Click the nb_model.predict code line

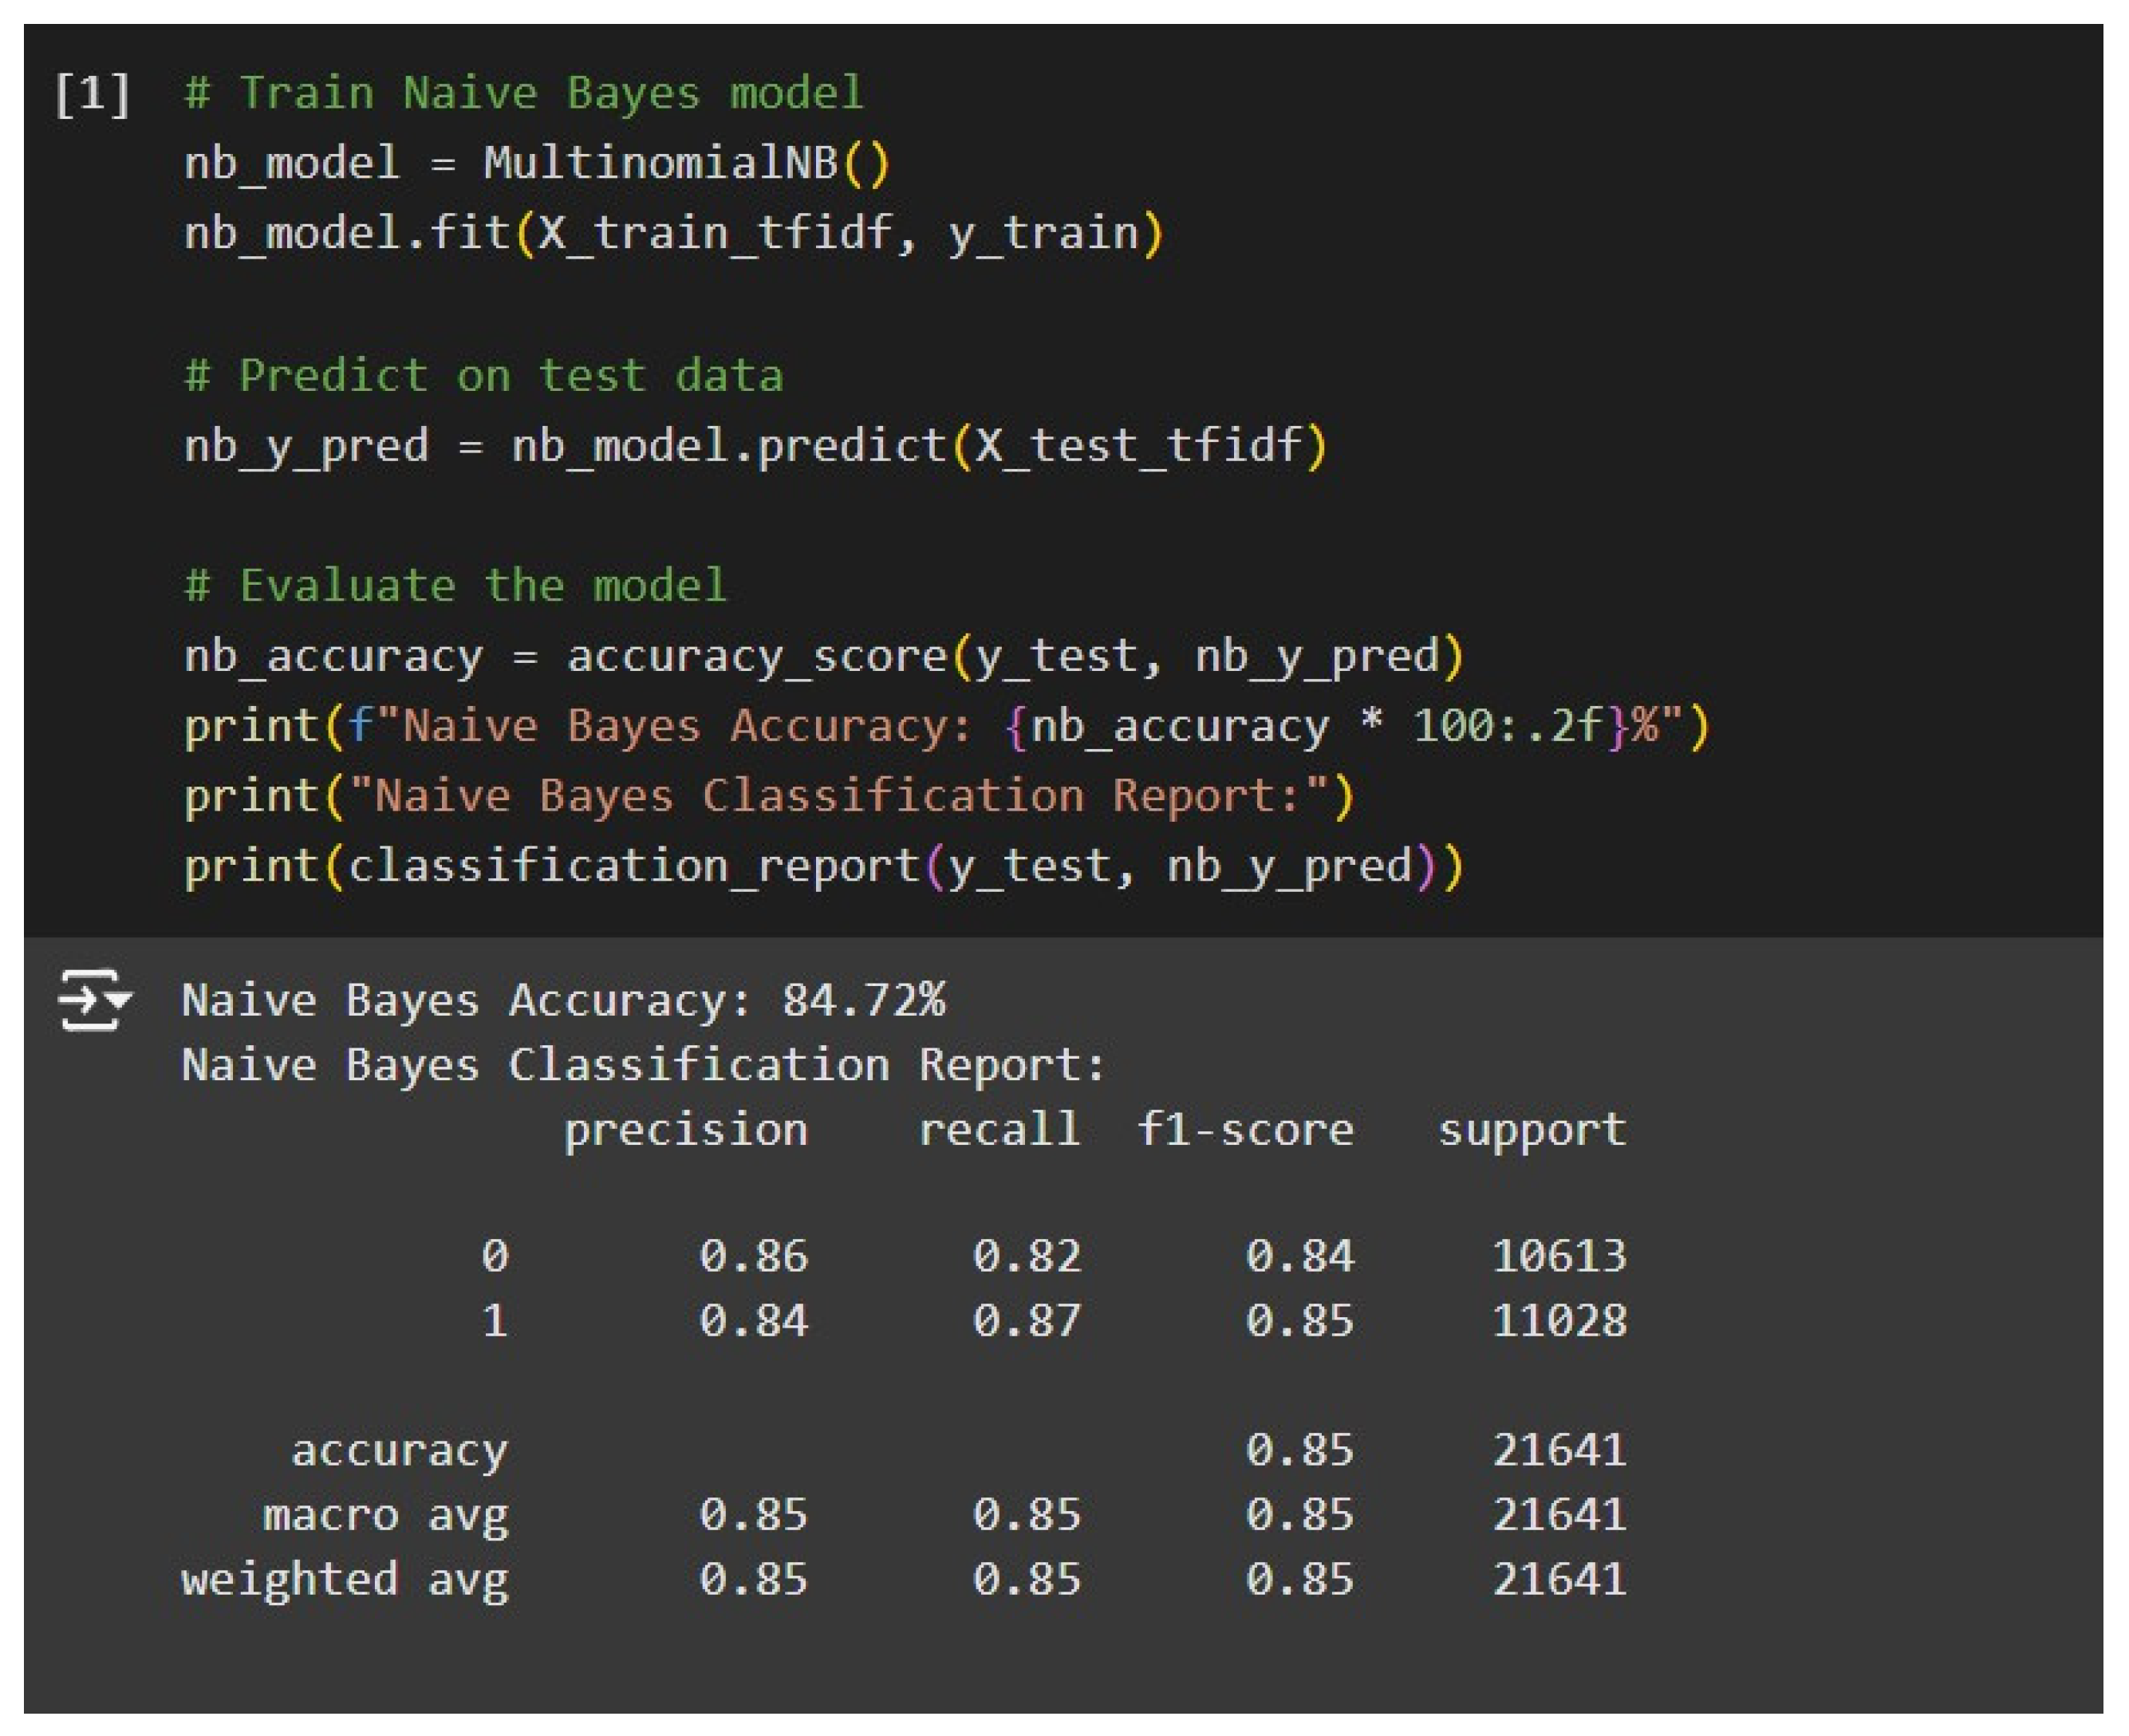pyautogui.click(x=755, y=445)
